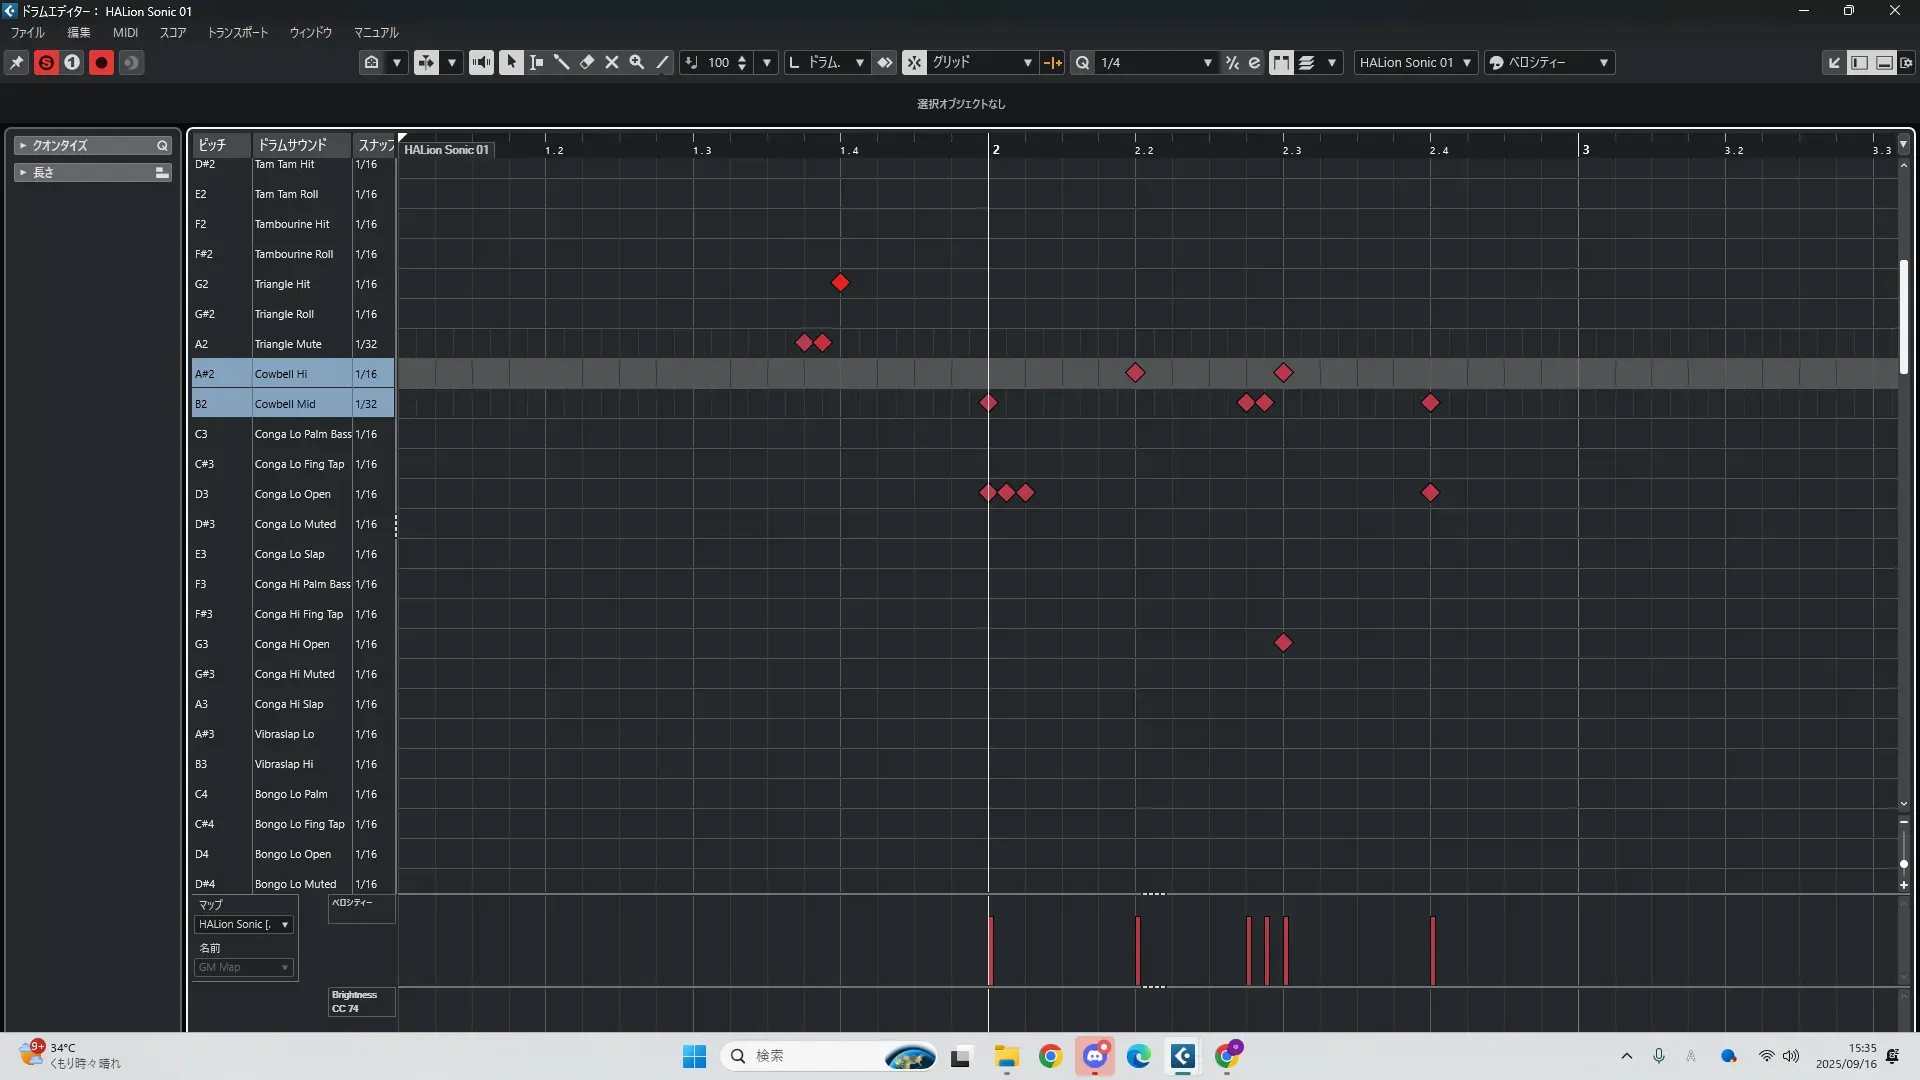Select the Drumstick tool
Screen dimensions: 1920x1080
pyautogui.click(x=562, y=62)
